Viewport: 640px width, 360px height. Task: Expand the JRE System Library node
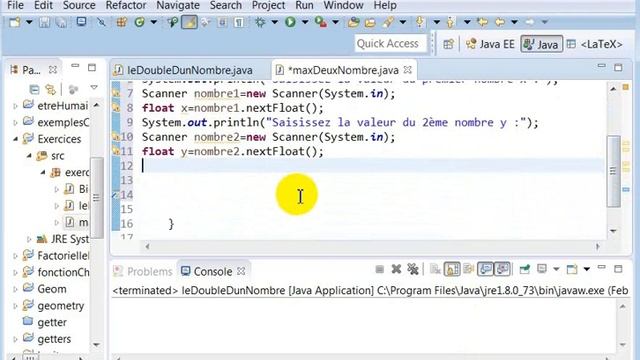(x=29, y=239)
